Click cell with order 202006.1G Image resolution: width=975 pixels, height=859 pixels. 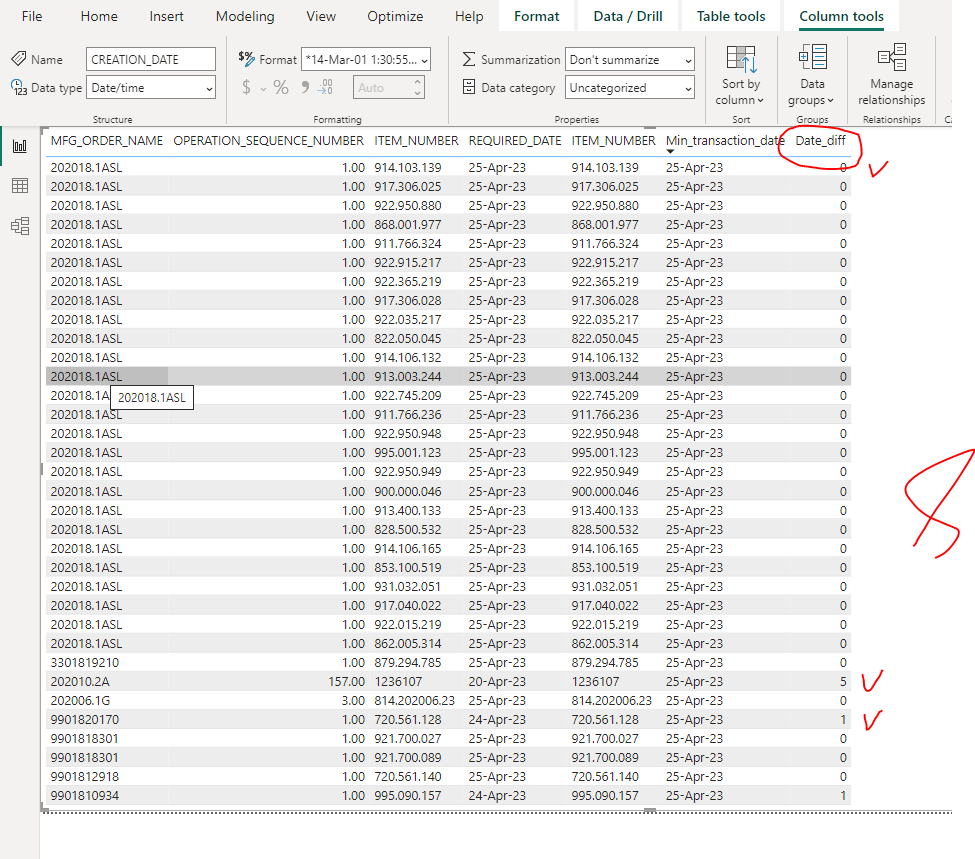tap(80, 700)
